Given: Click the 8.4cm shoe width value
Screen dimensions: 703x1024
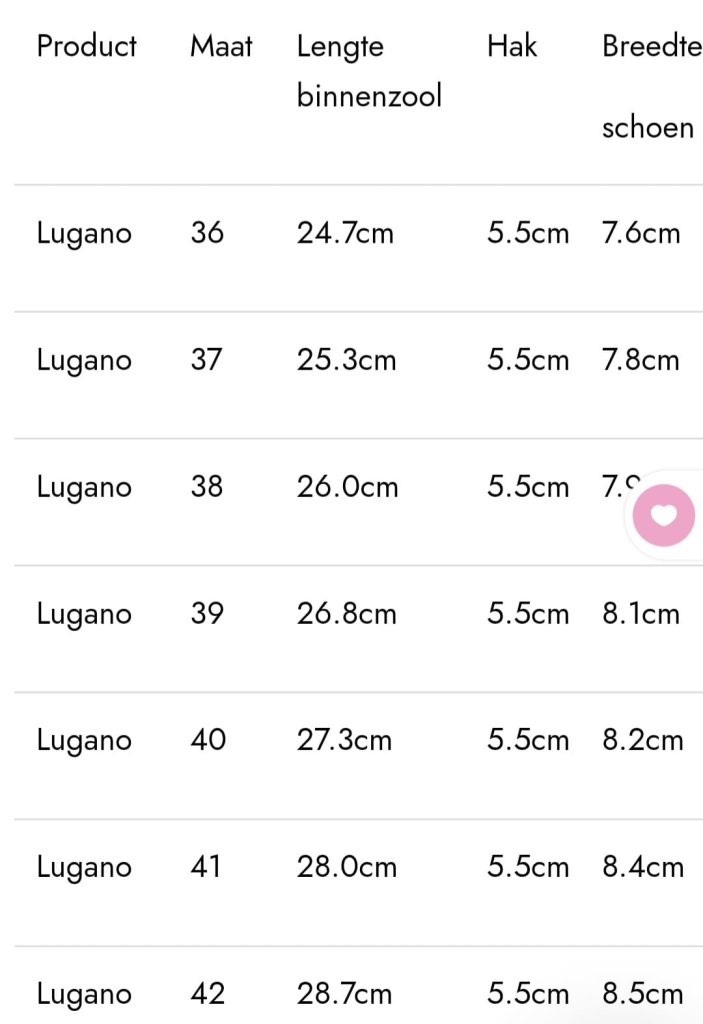Looking at the screenshot, I should (x=643, y=867).
